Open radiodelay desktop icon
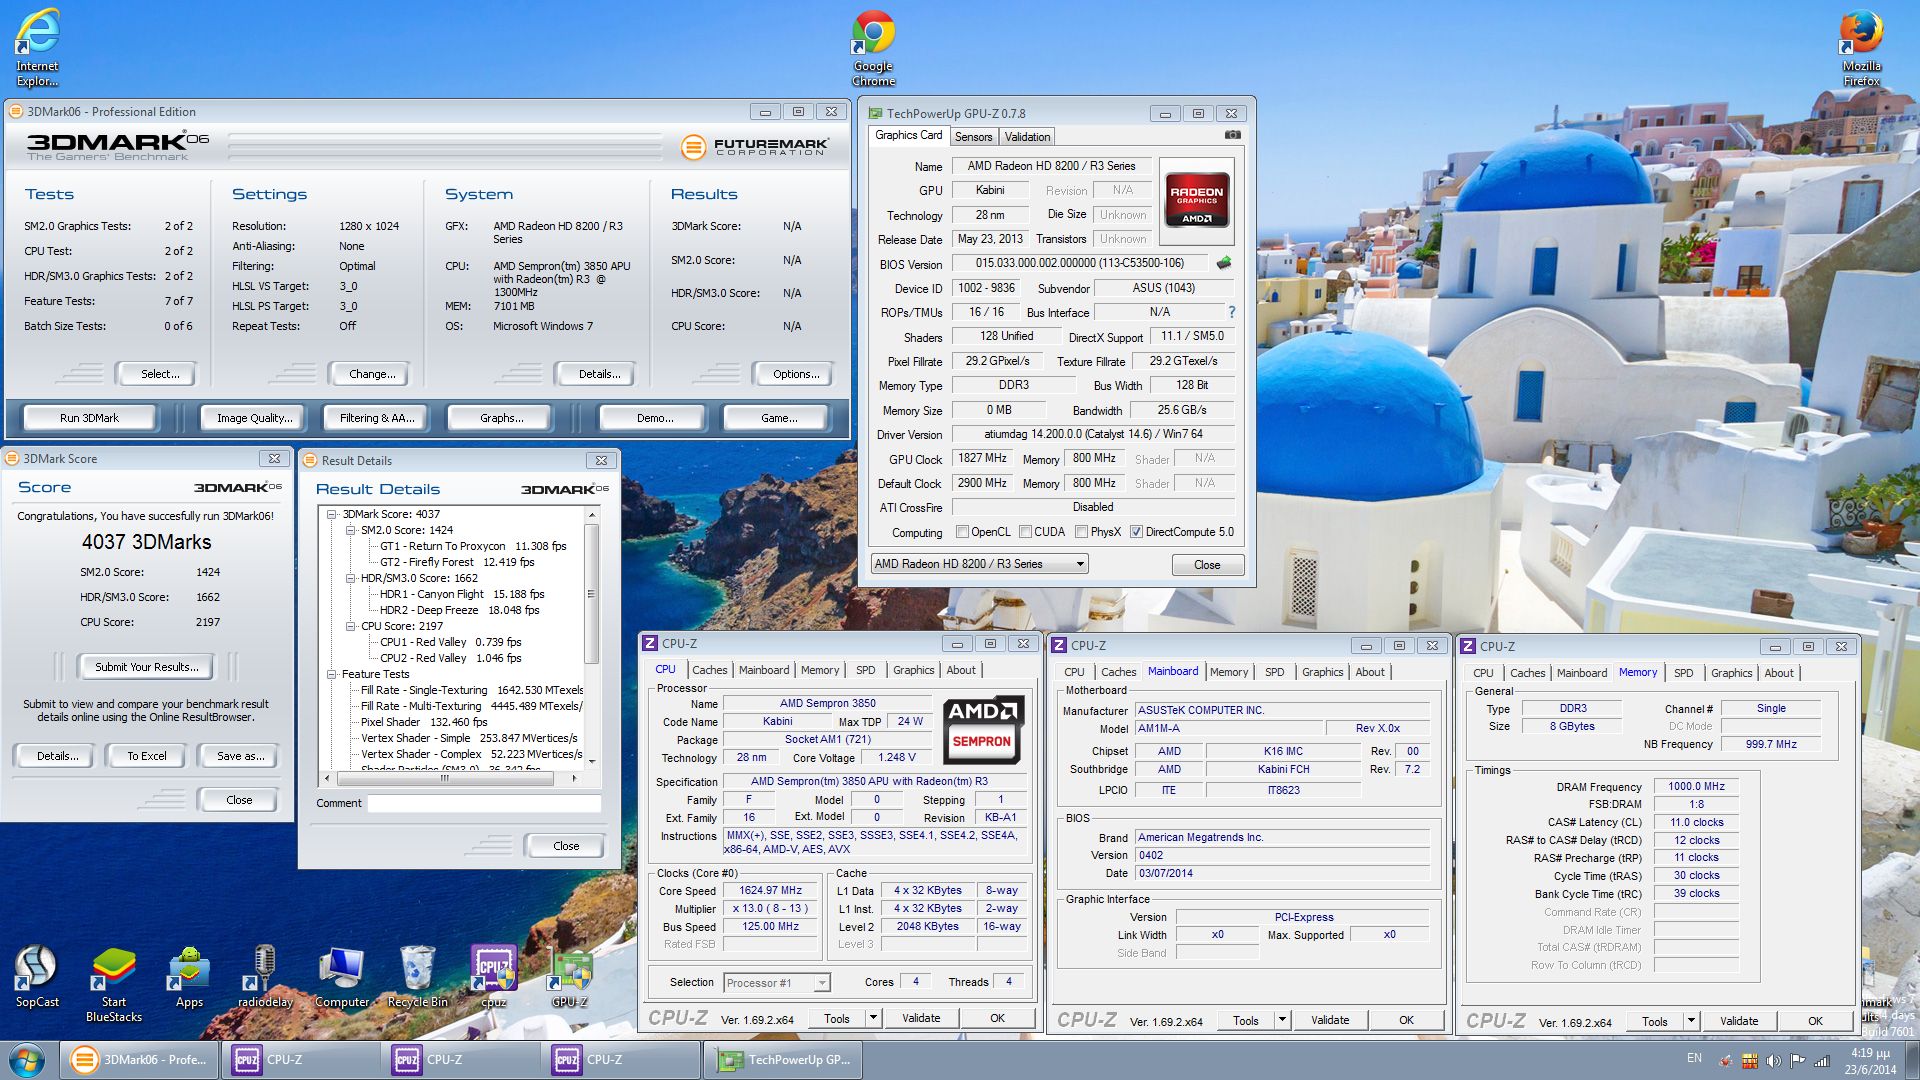 [x=265, y=977]
